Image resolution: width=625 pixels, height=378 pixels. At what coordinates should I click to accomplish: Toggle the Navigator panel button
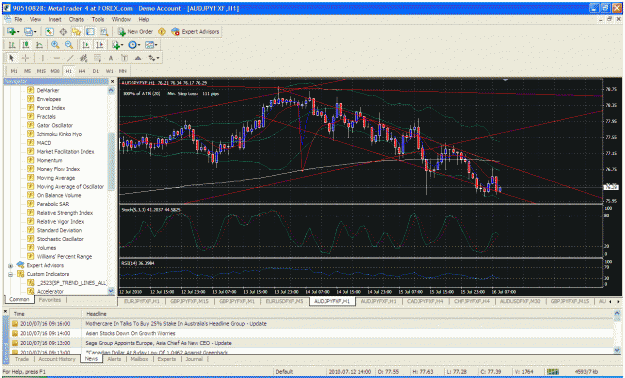tap(77, 32)
